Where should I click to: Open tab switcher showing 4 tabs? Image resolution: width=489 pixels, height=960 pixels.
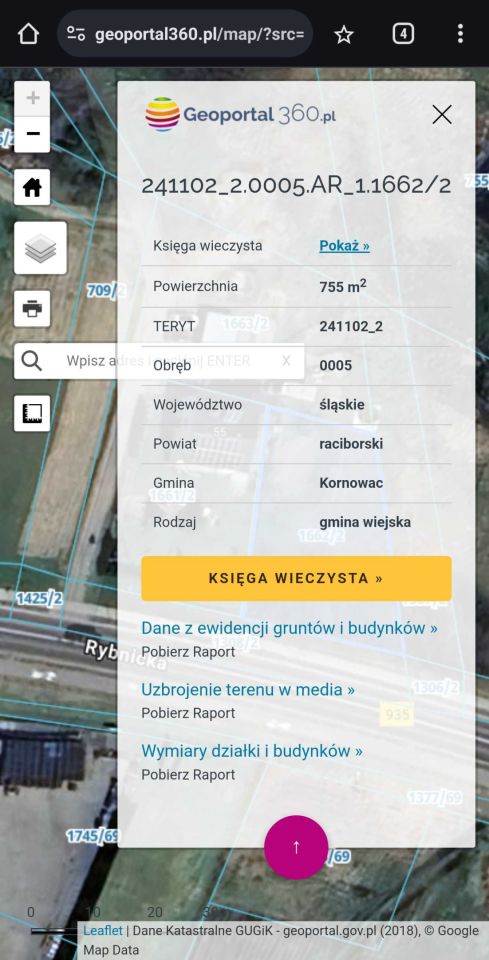click(x=403, y=34)
